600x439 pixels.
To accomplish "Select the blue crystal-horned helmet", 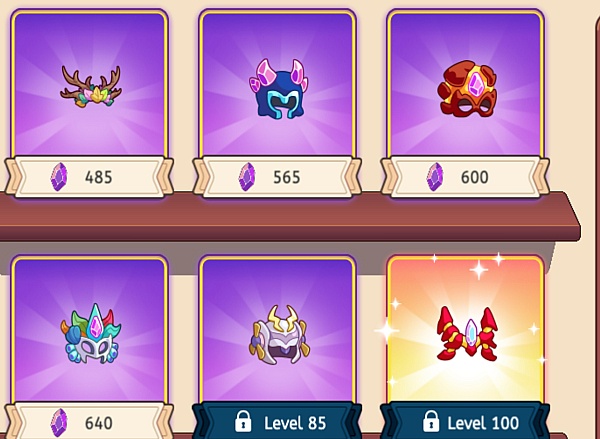I will pos(278,89).
